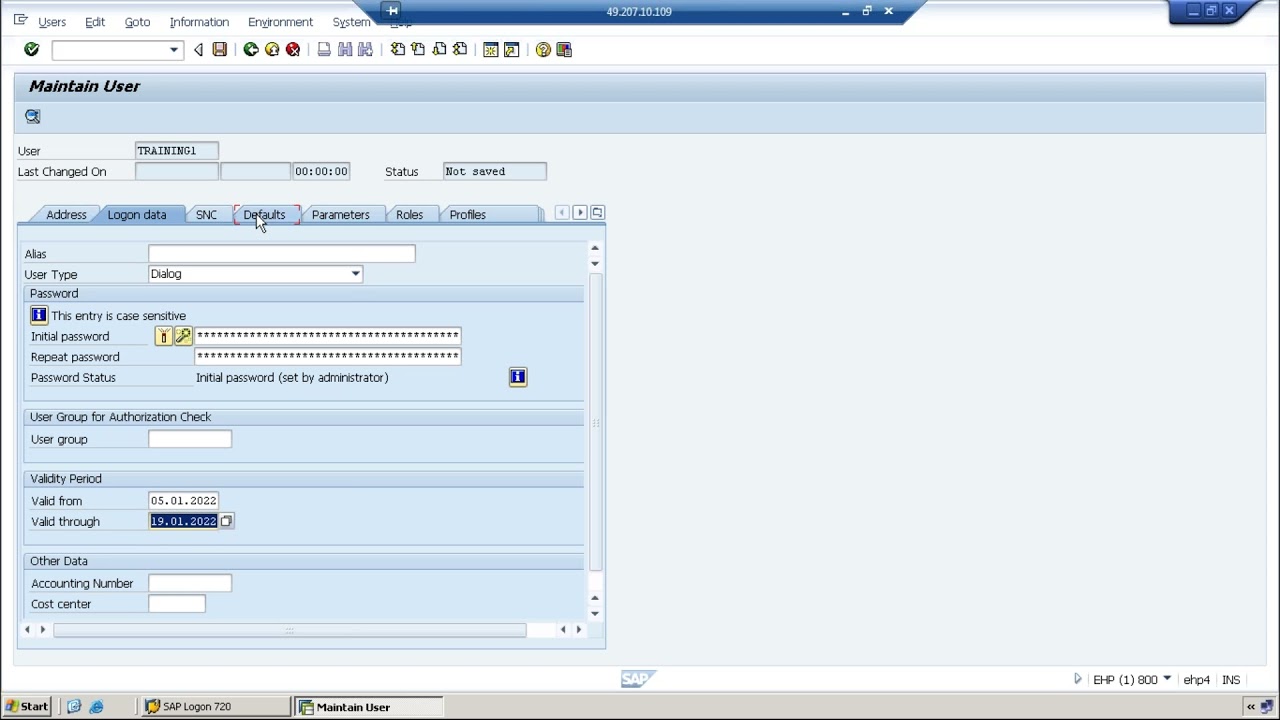Click the Password Status information icon

tap(518, 377)
